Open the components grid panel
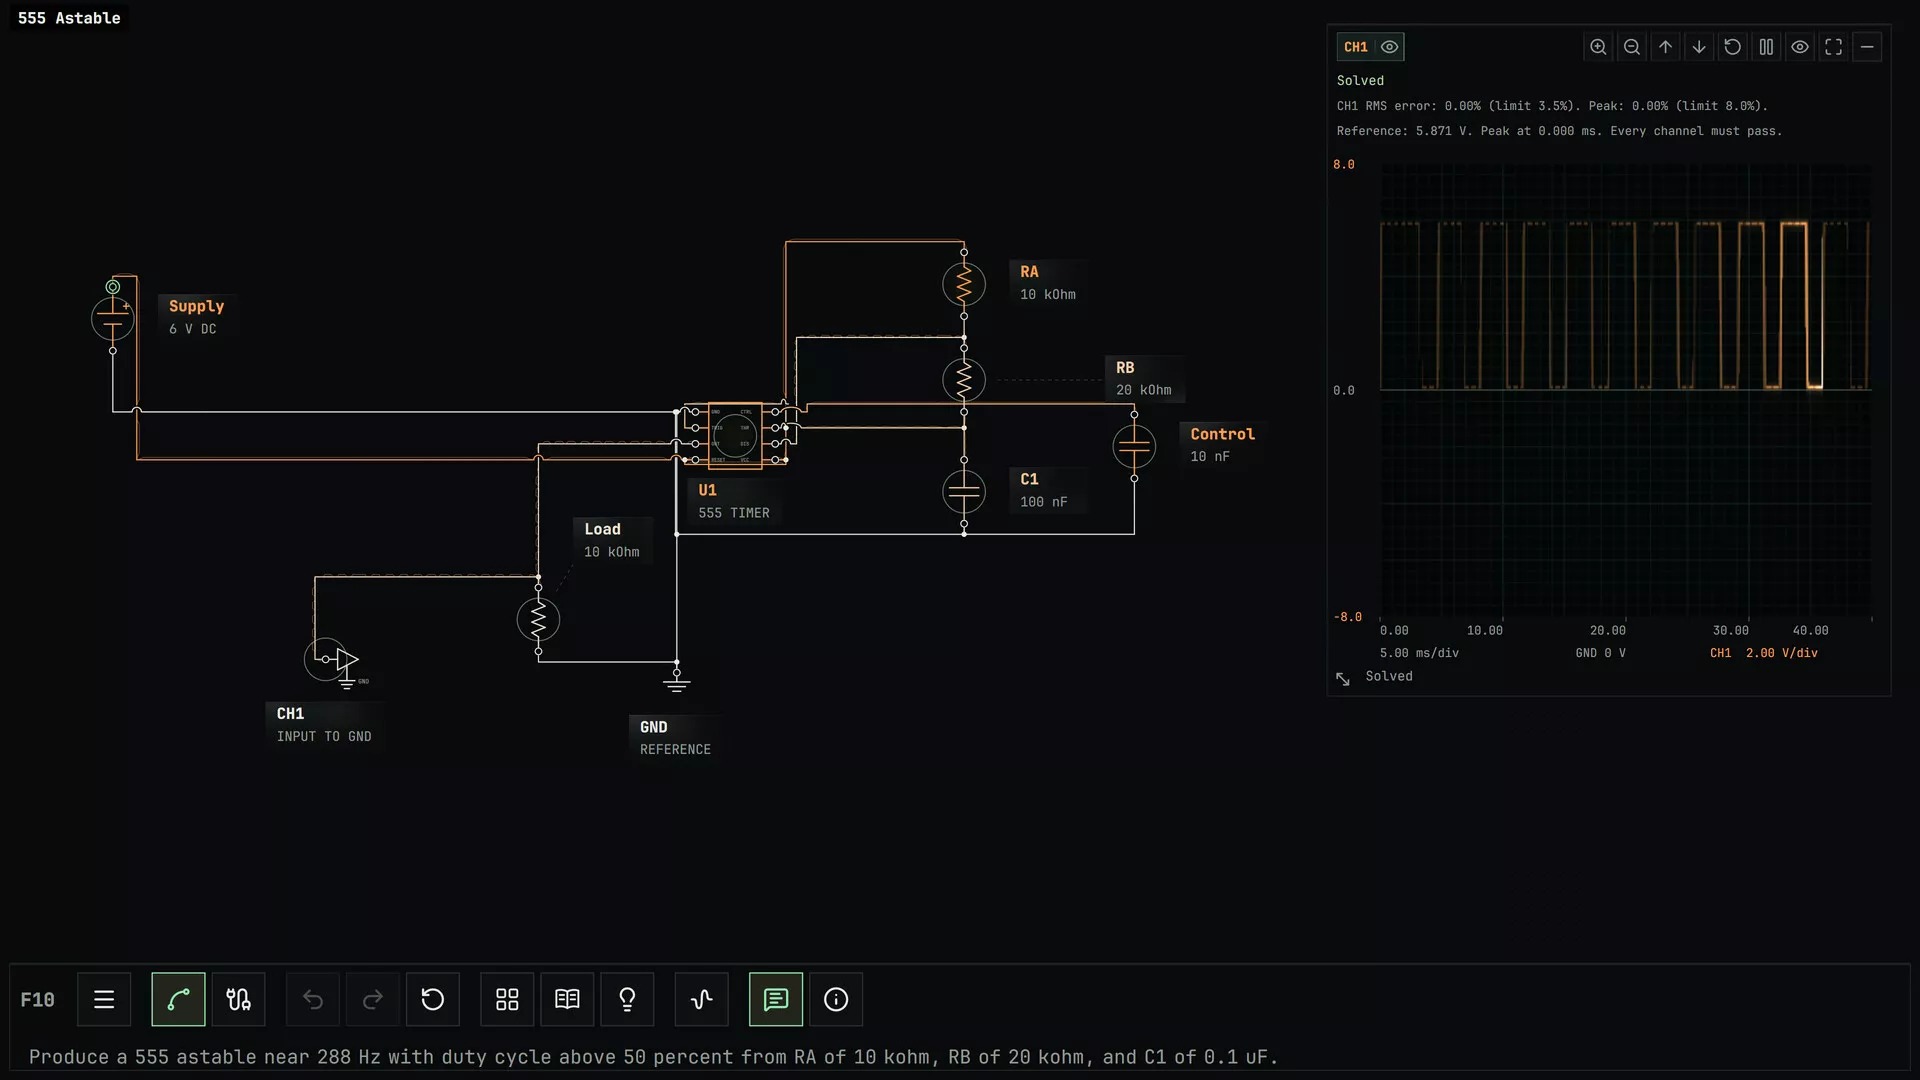Image resolution: width=1920 pixels, height=1080 pixels. pos(507,999)
